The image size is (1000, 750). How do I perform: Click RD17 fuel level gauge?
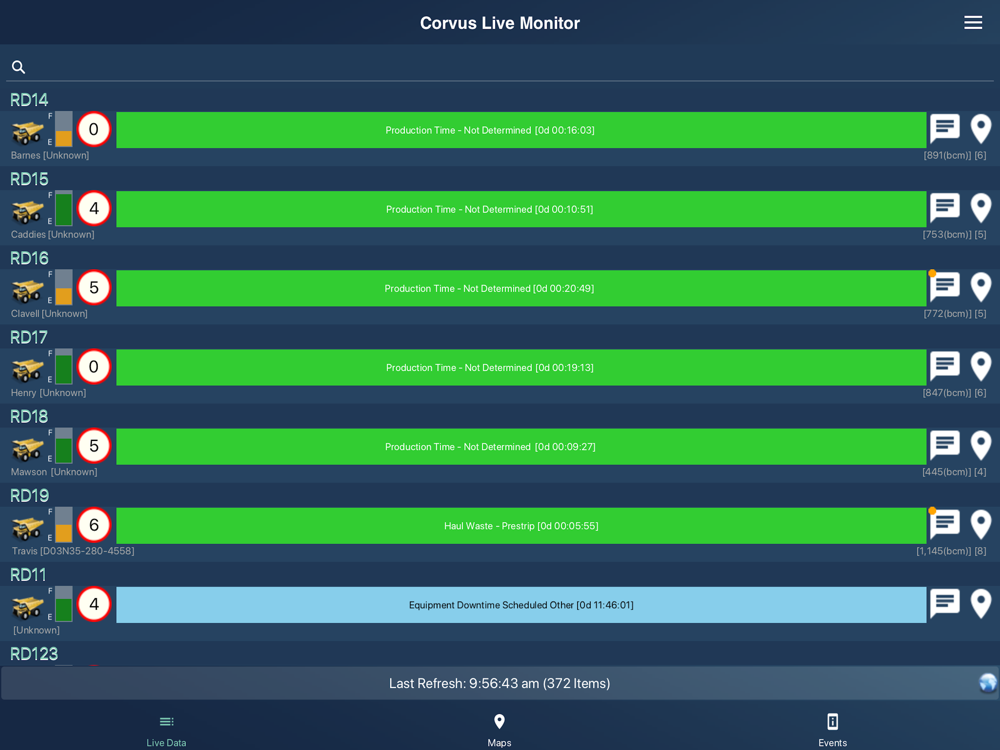click(64, 367)
